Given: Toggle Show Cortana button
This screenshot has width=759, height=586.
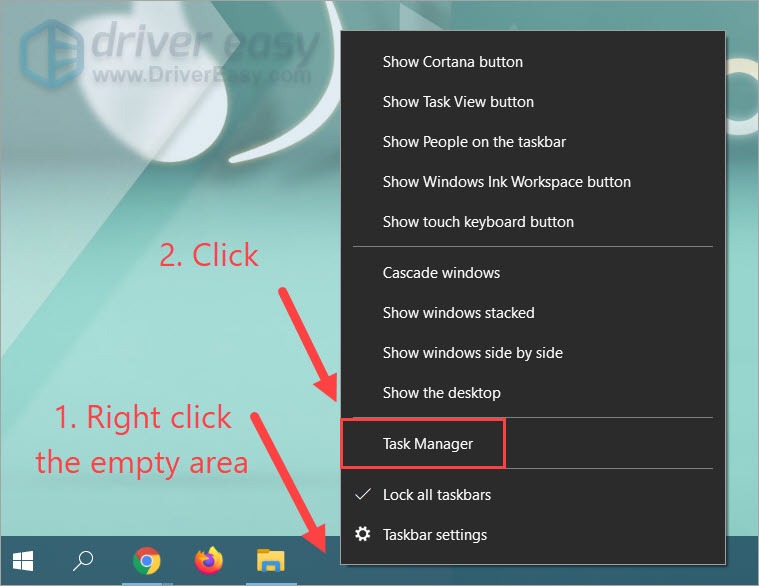Looking at the screenshot, I should coord(452,62).
